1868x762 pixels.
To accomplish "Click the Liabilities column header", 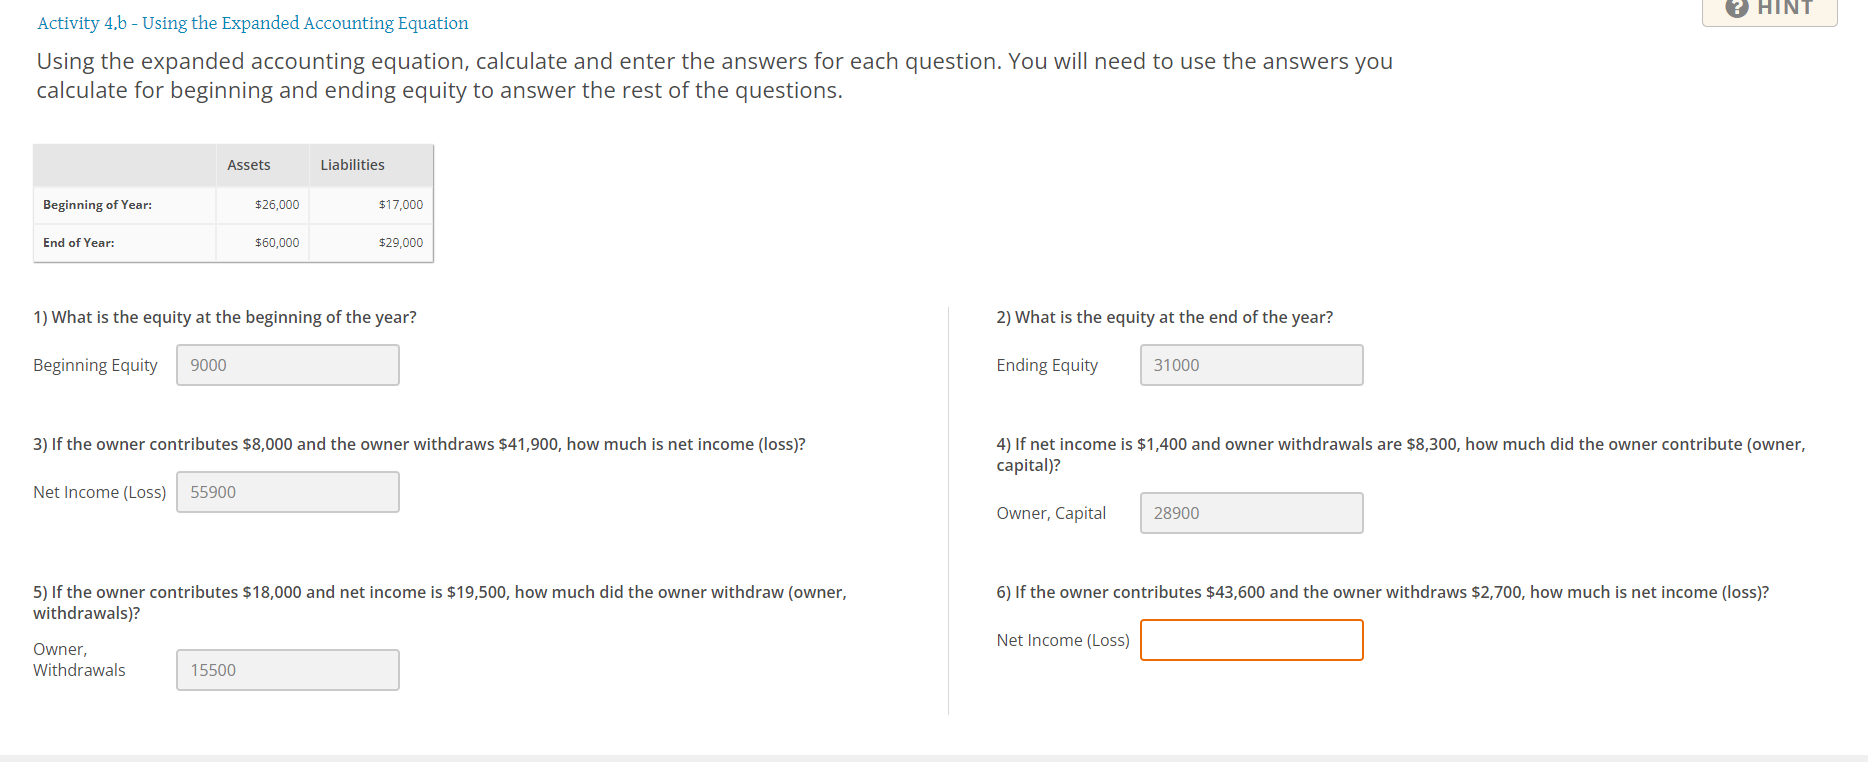I will [x=351, y=164].
